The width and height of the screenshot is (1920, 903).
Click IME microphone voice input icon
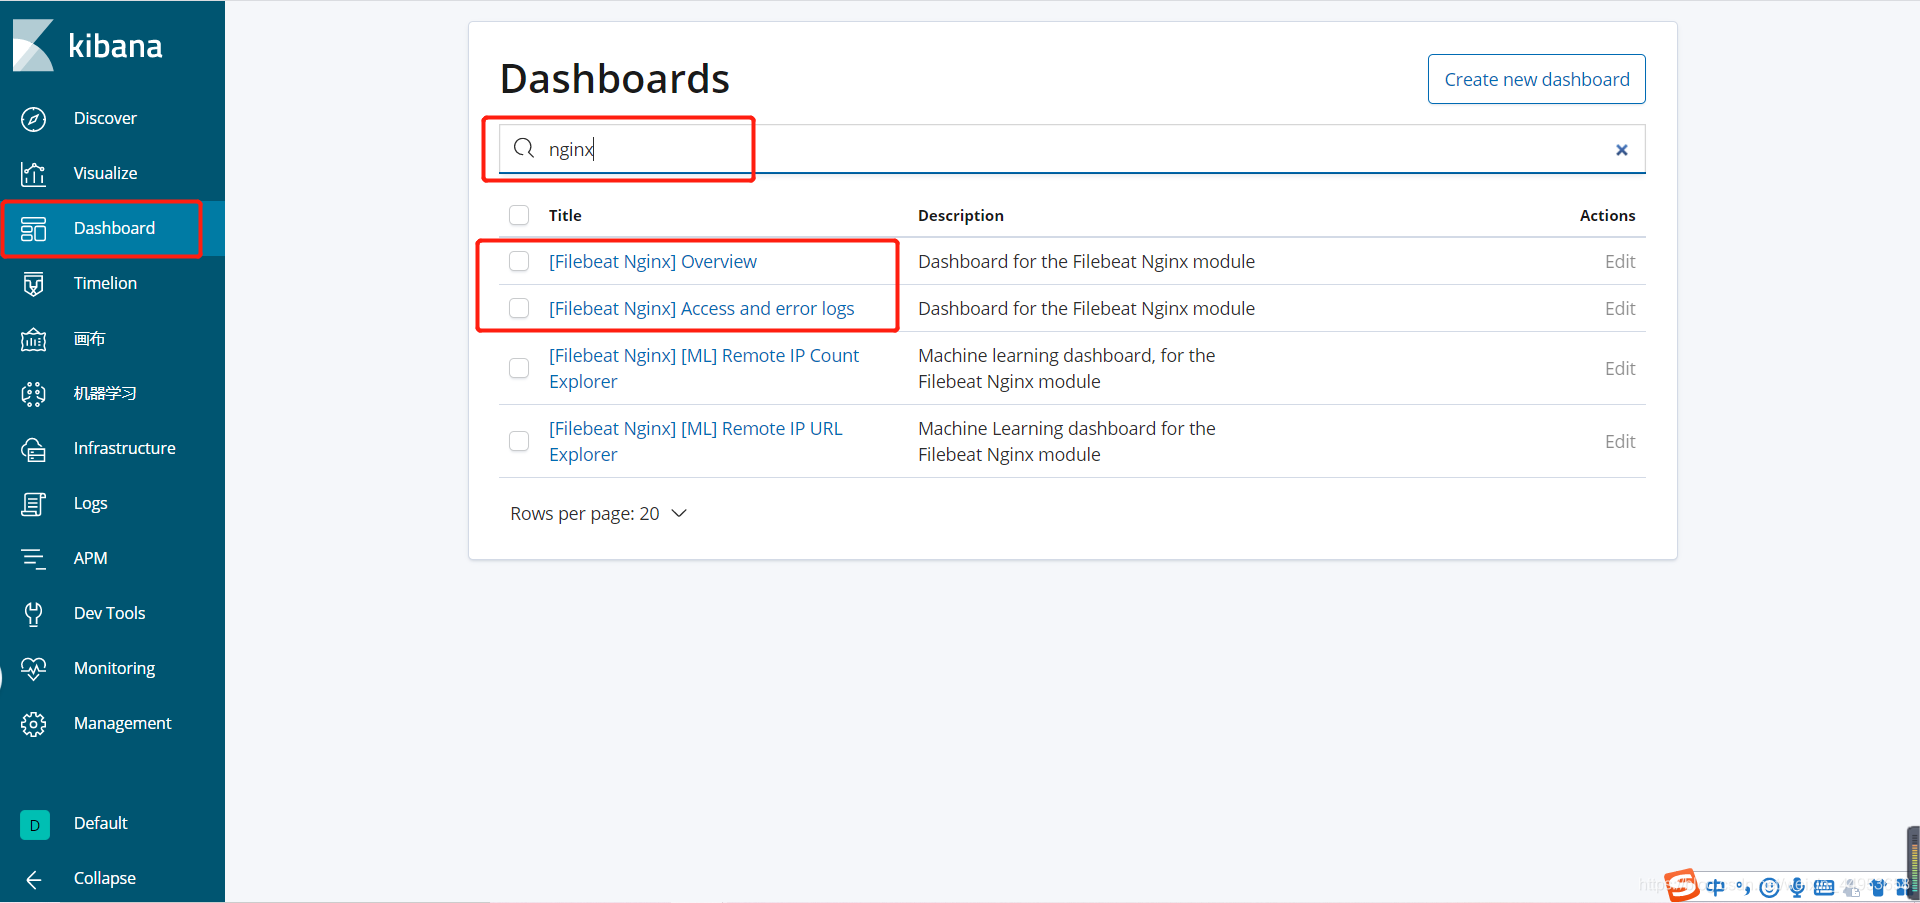(1797, 887)
